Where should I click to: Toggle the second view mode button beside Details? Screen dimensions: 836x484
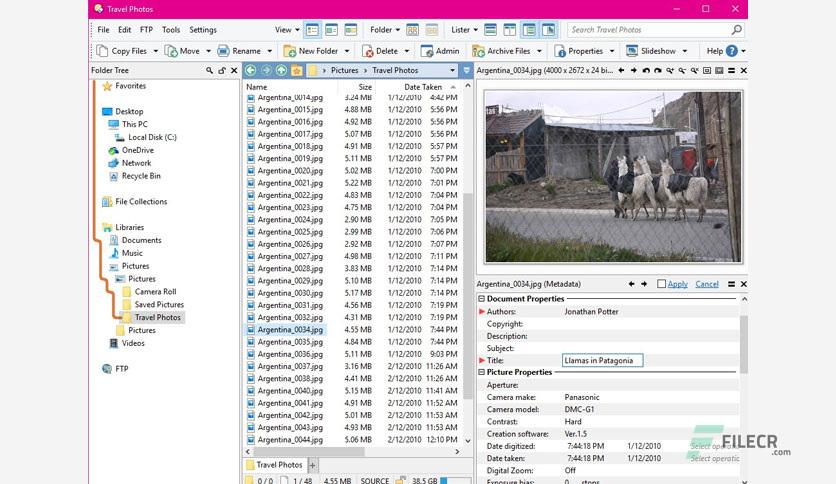331,30
